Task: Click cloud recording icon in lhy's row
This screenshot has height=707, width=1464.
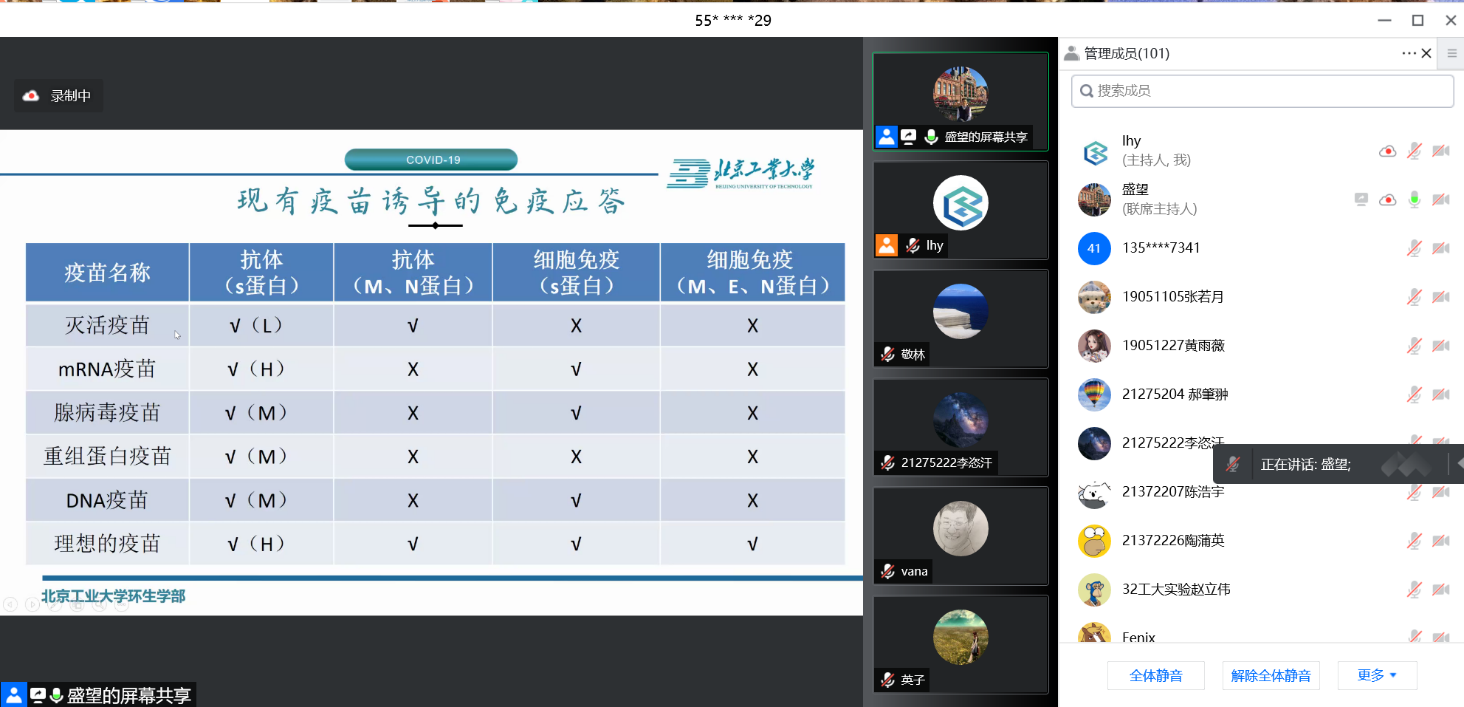Action: [x=1387, y=151]
